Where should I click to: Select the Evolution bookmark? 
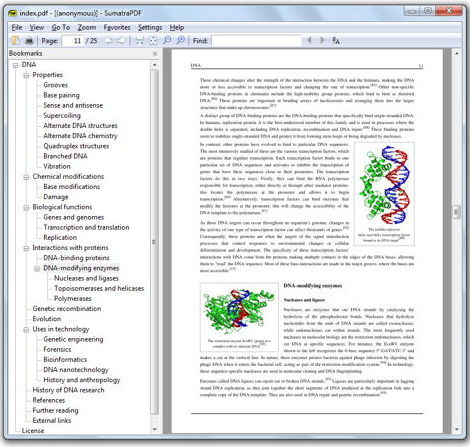(x=47, y=319)
